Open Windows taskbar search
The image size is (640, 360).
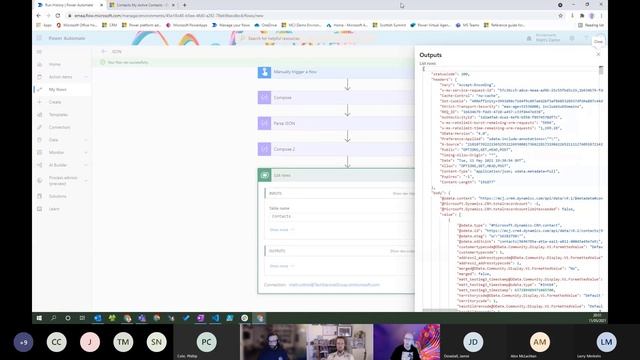tap(53, 318)
